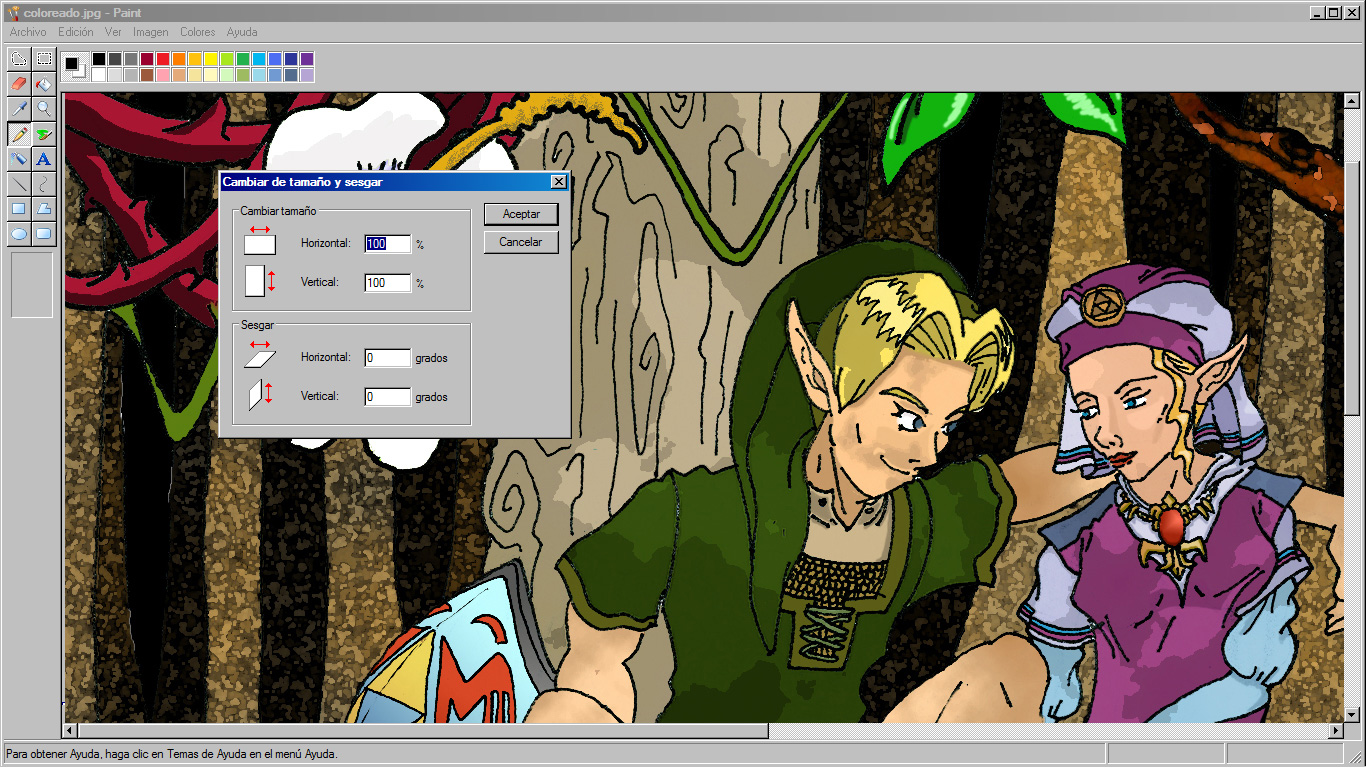Pick the white palette swatch
This screenshot has width=1366, height=768.
[99, 75]
